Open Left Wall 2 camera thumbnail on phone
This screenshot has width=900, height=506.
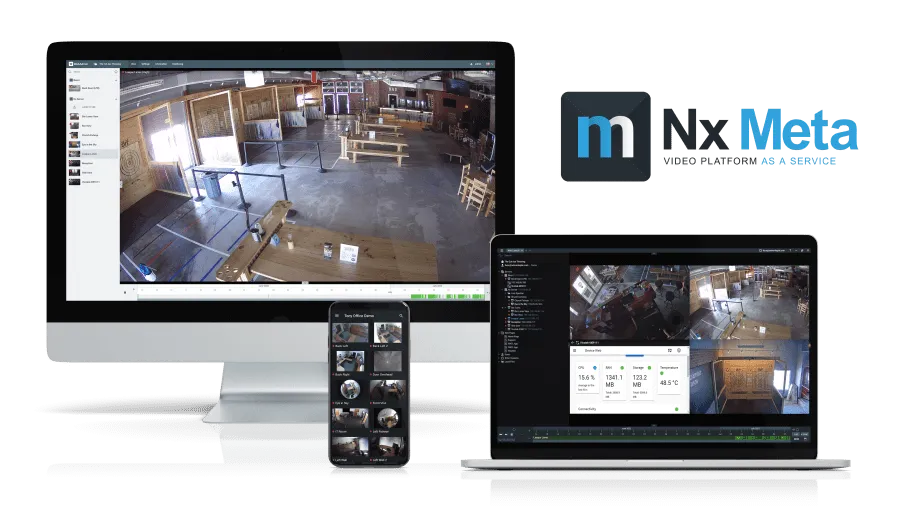[x=388, y=446]
